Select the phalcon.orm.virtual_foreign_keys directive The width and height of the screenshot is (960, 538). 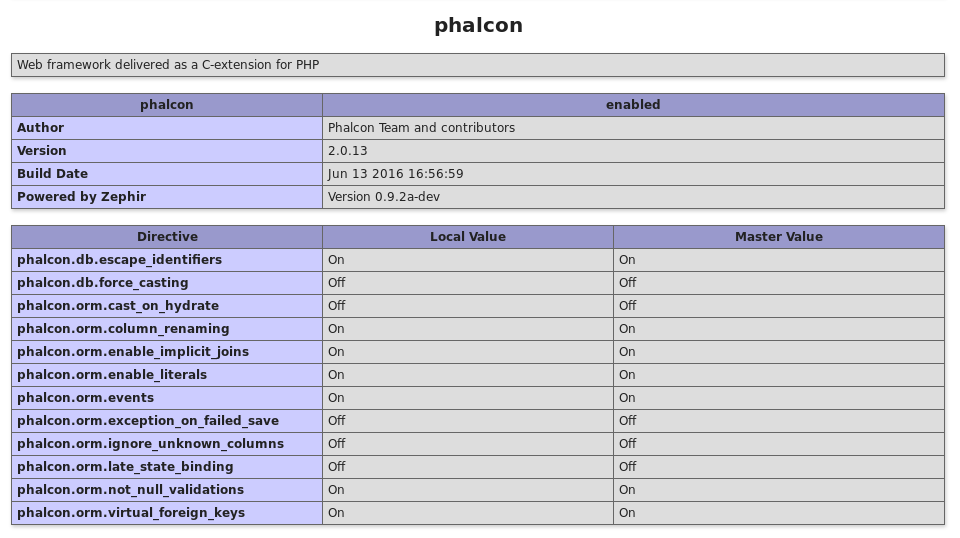[x=131, y=513]
